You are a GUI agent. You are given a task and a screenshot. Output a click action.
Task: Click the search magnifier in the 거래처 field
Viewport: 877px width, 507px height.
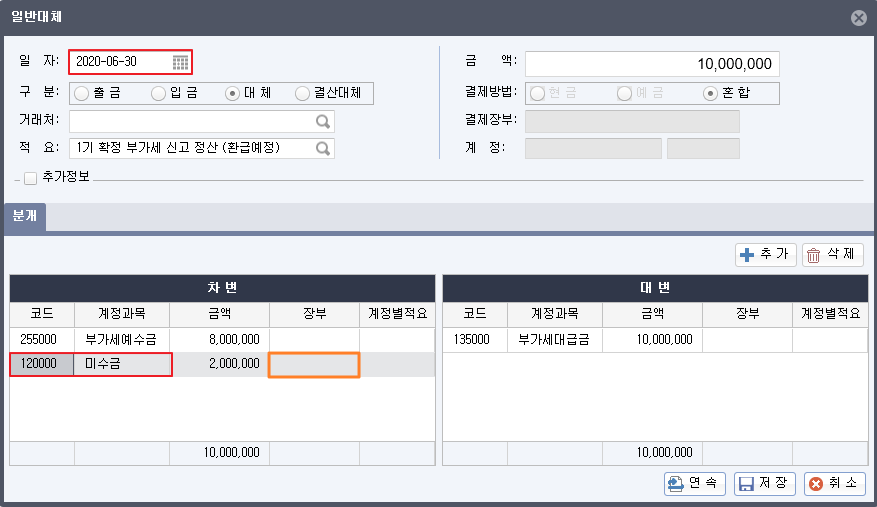pos(323,121)
